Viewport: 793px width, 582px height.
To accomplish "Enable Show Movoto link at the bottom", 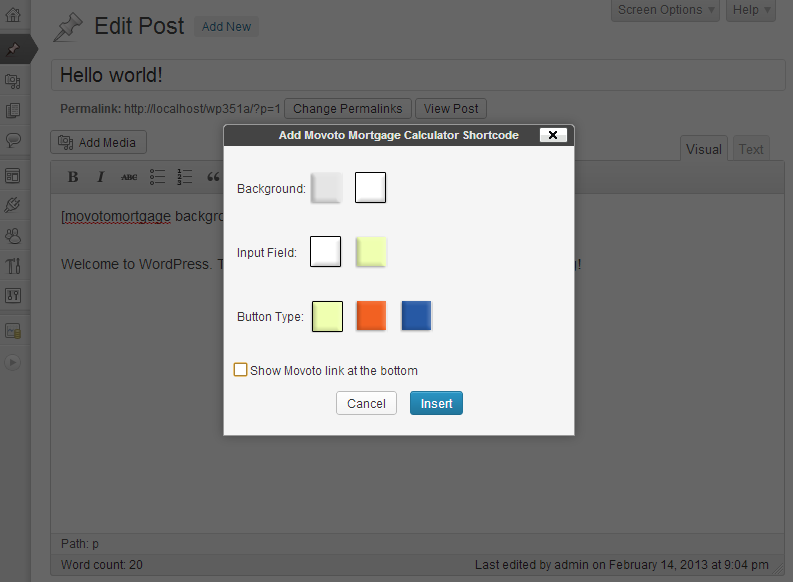I will tap(241, 370).
